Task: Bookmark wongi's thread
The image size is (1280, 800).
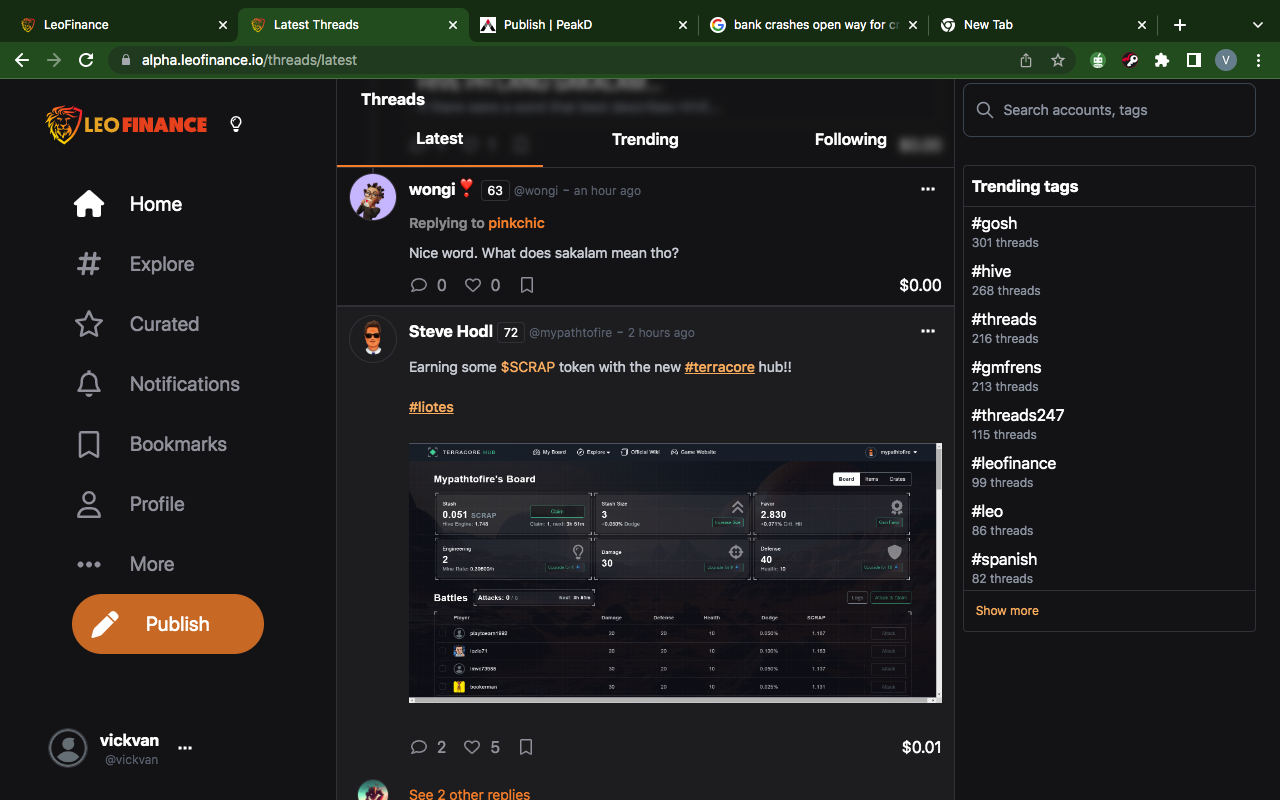Action: click(527, 285)
